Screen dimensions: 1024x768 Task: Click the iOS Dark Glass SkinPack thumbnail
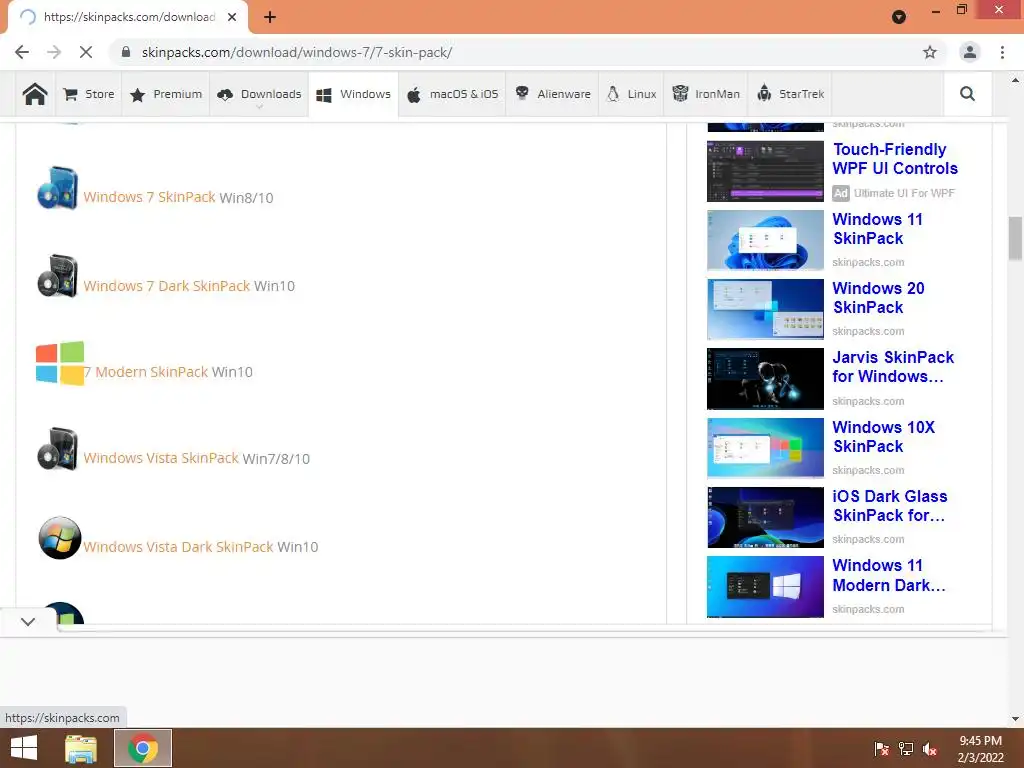[x=765, y=517]
